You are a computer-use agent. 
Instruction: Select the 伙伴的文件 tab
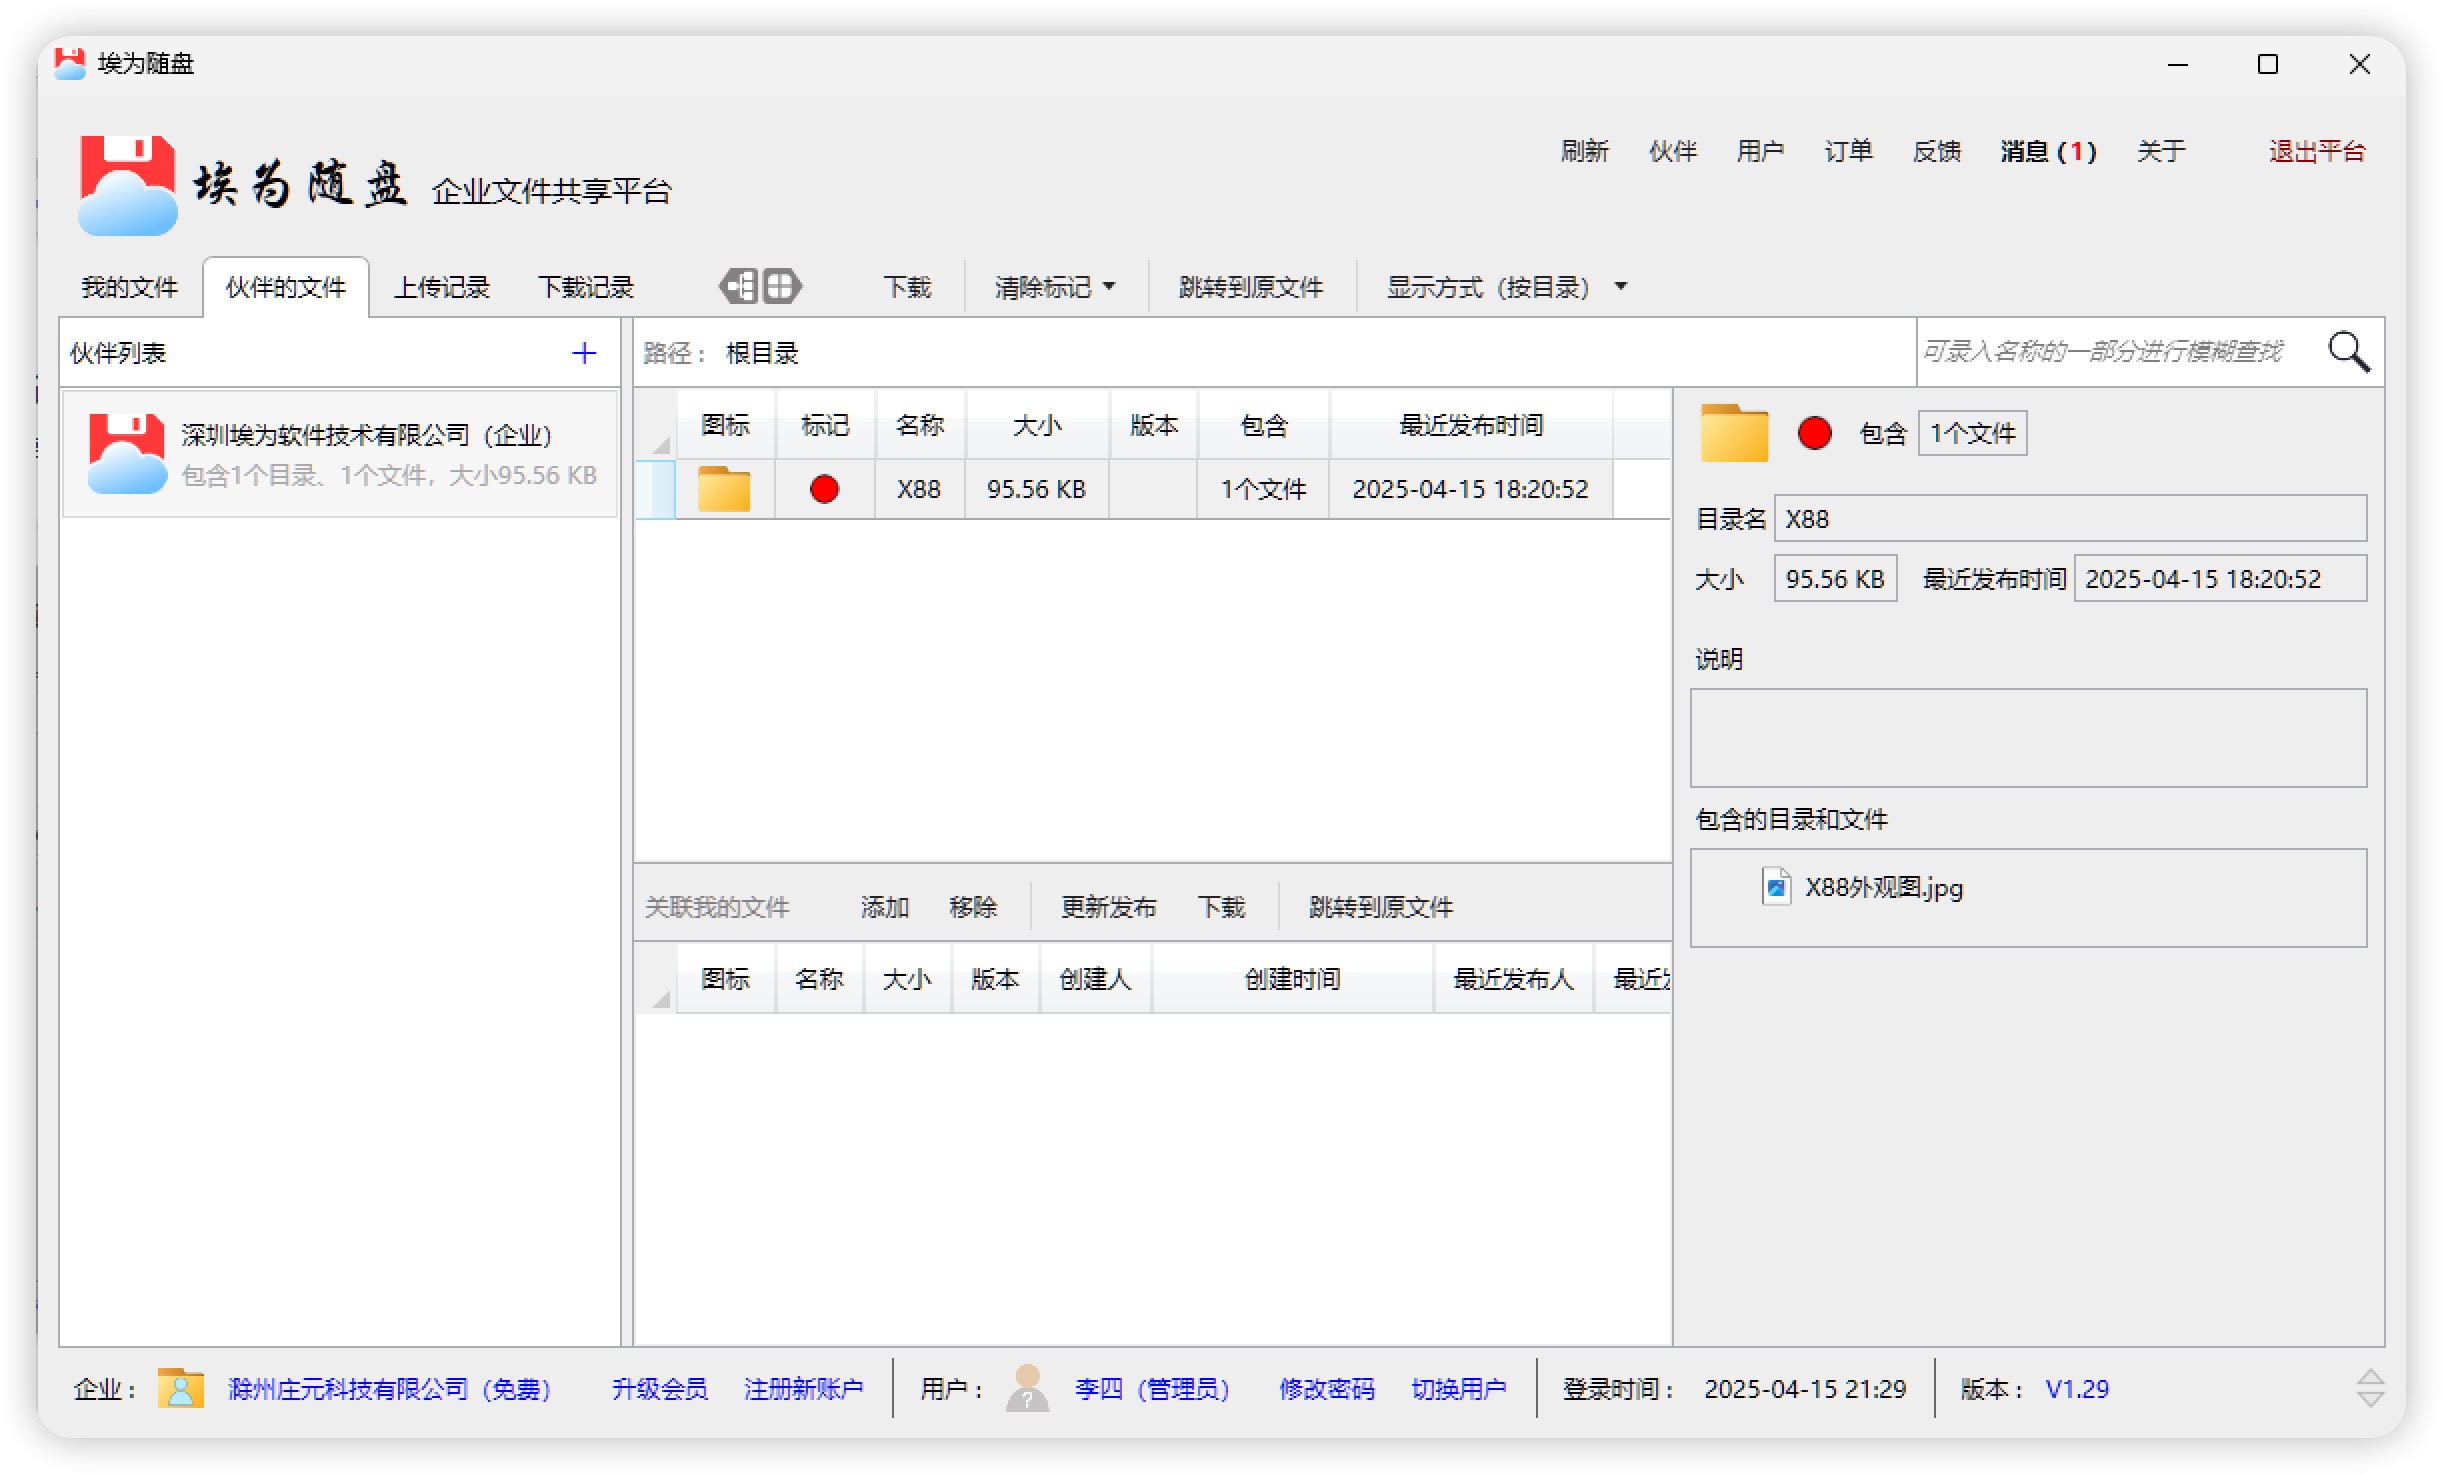(x=286, y=287)
